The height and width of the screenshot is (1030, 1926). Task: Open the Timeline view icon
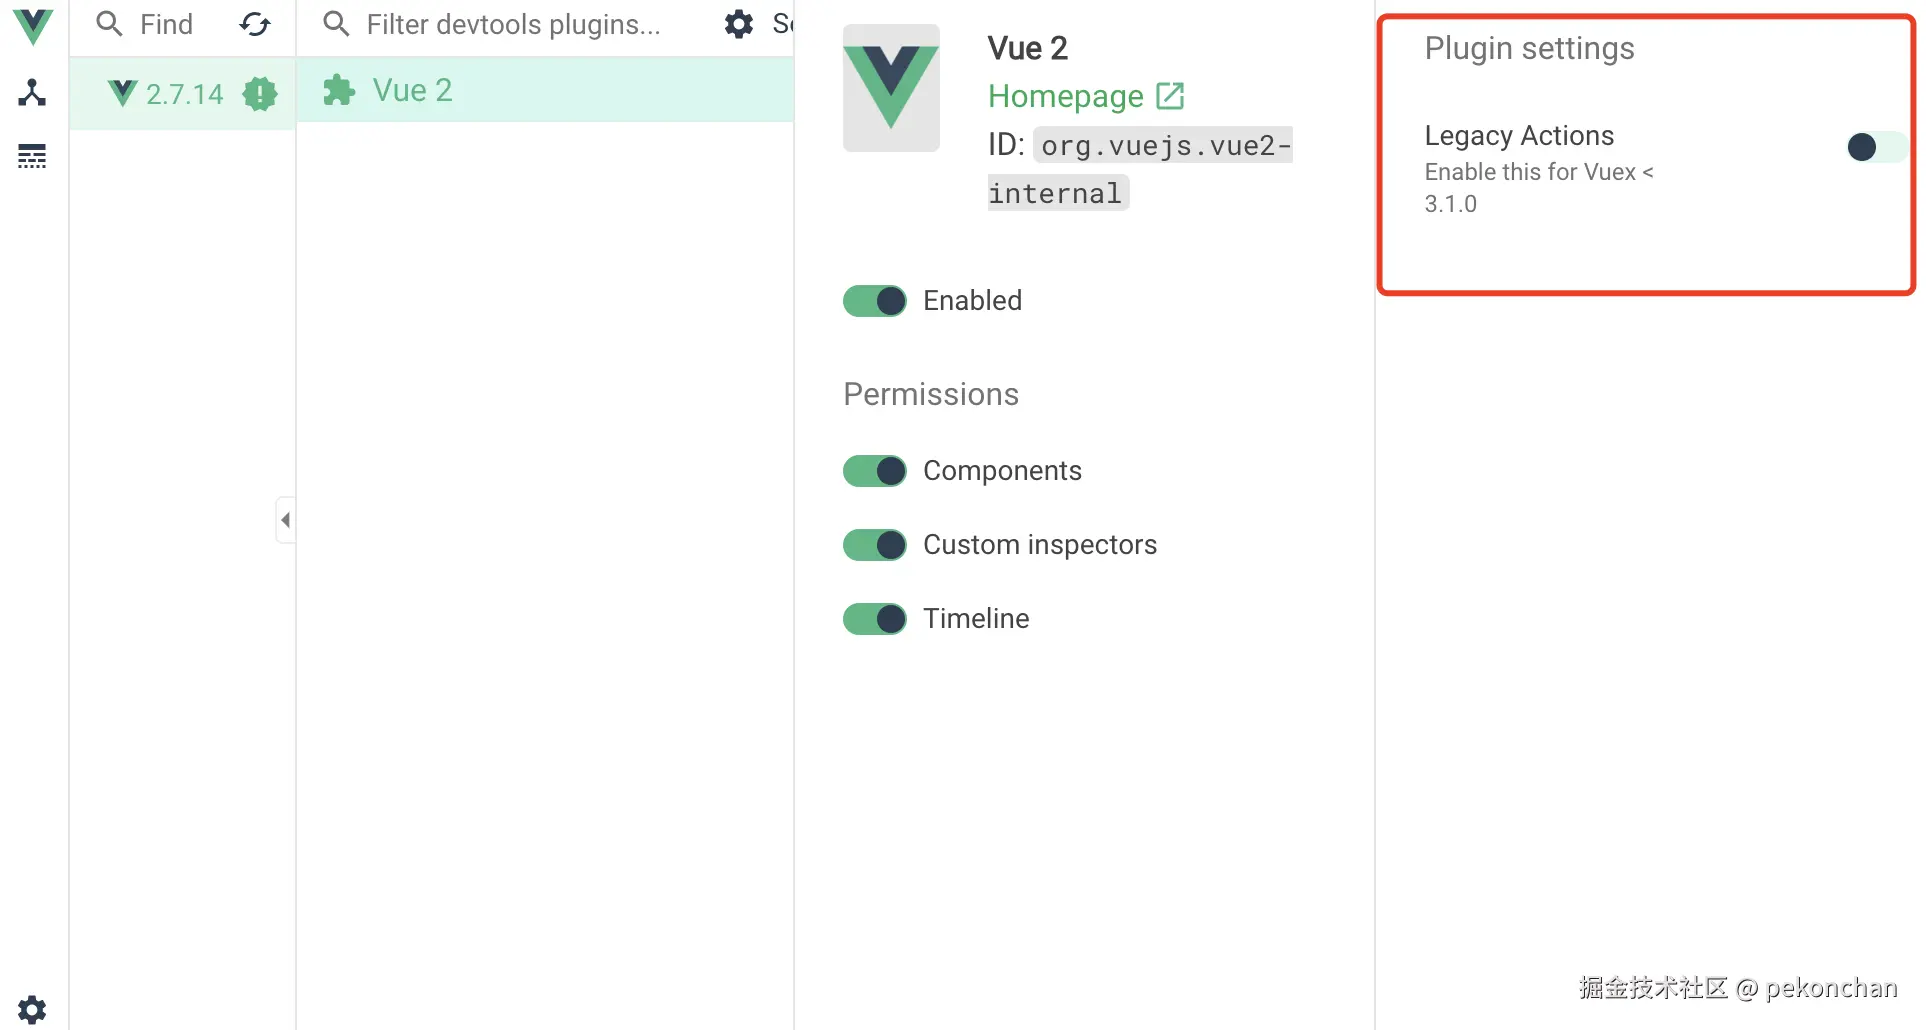click(x=32, y=156)
